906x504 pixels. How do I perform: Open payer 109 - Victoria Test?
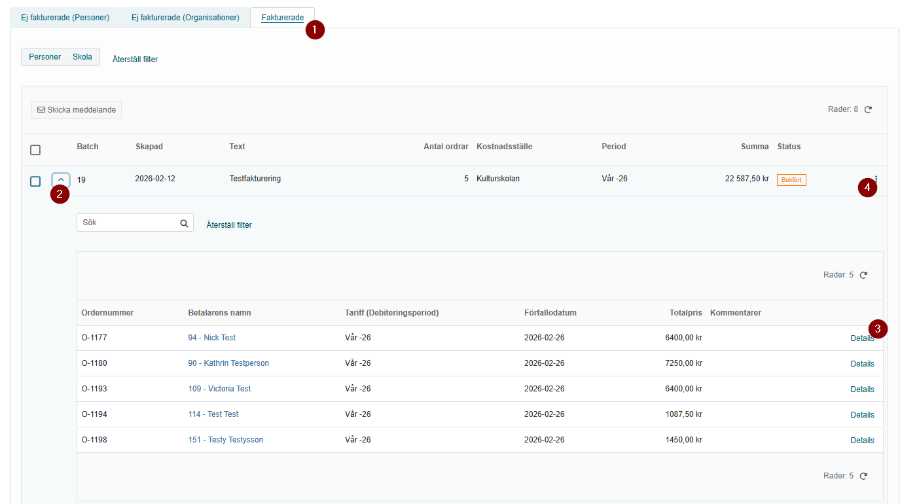[219, 388]
